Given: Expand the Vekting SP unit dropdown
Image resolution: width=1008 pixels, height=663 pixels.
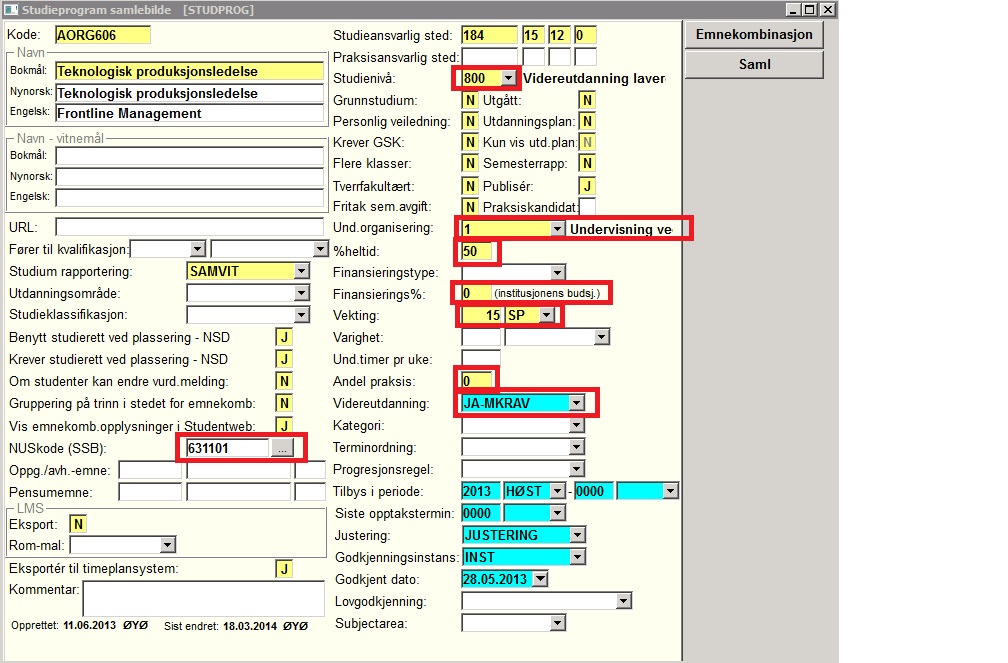Looking at the screenshot, I should click(x=545, y=315).
